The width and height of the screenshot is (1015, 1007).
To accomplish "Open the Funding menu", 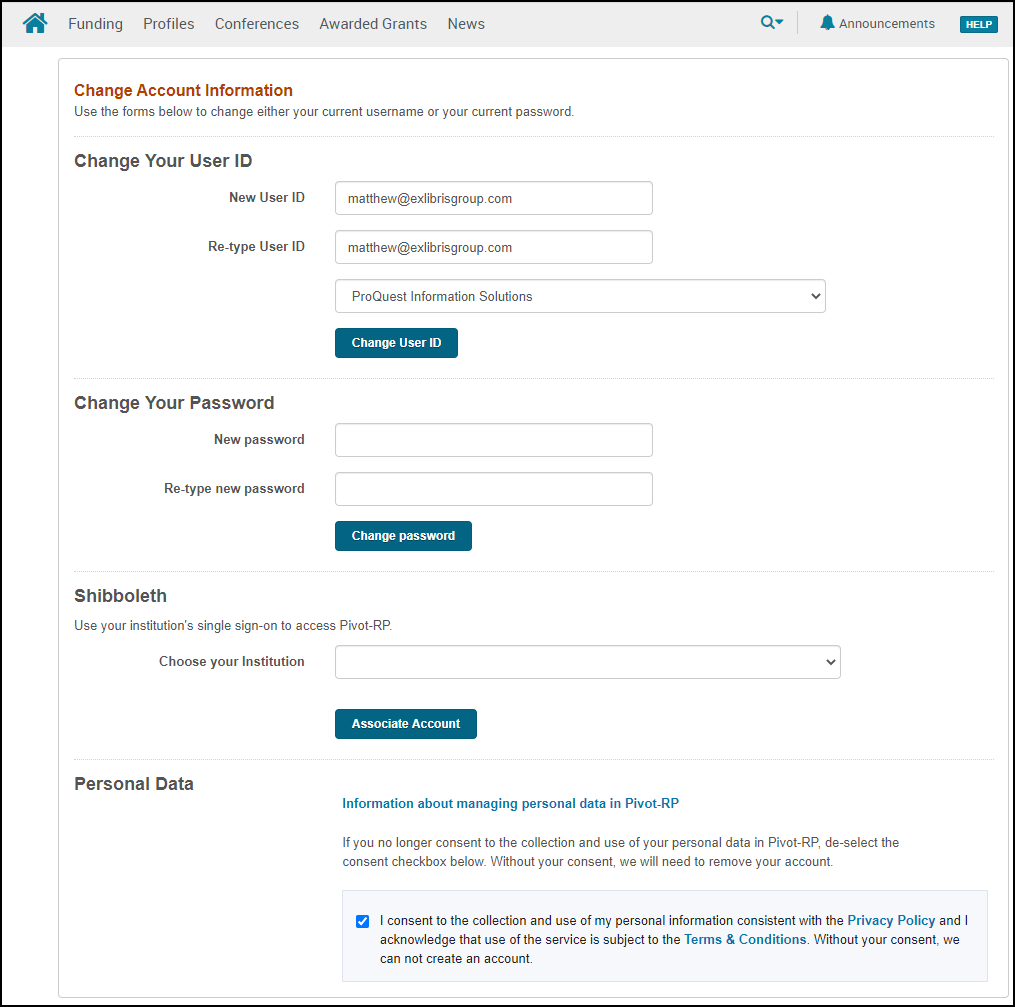I will tap(95, 24).
